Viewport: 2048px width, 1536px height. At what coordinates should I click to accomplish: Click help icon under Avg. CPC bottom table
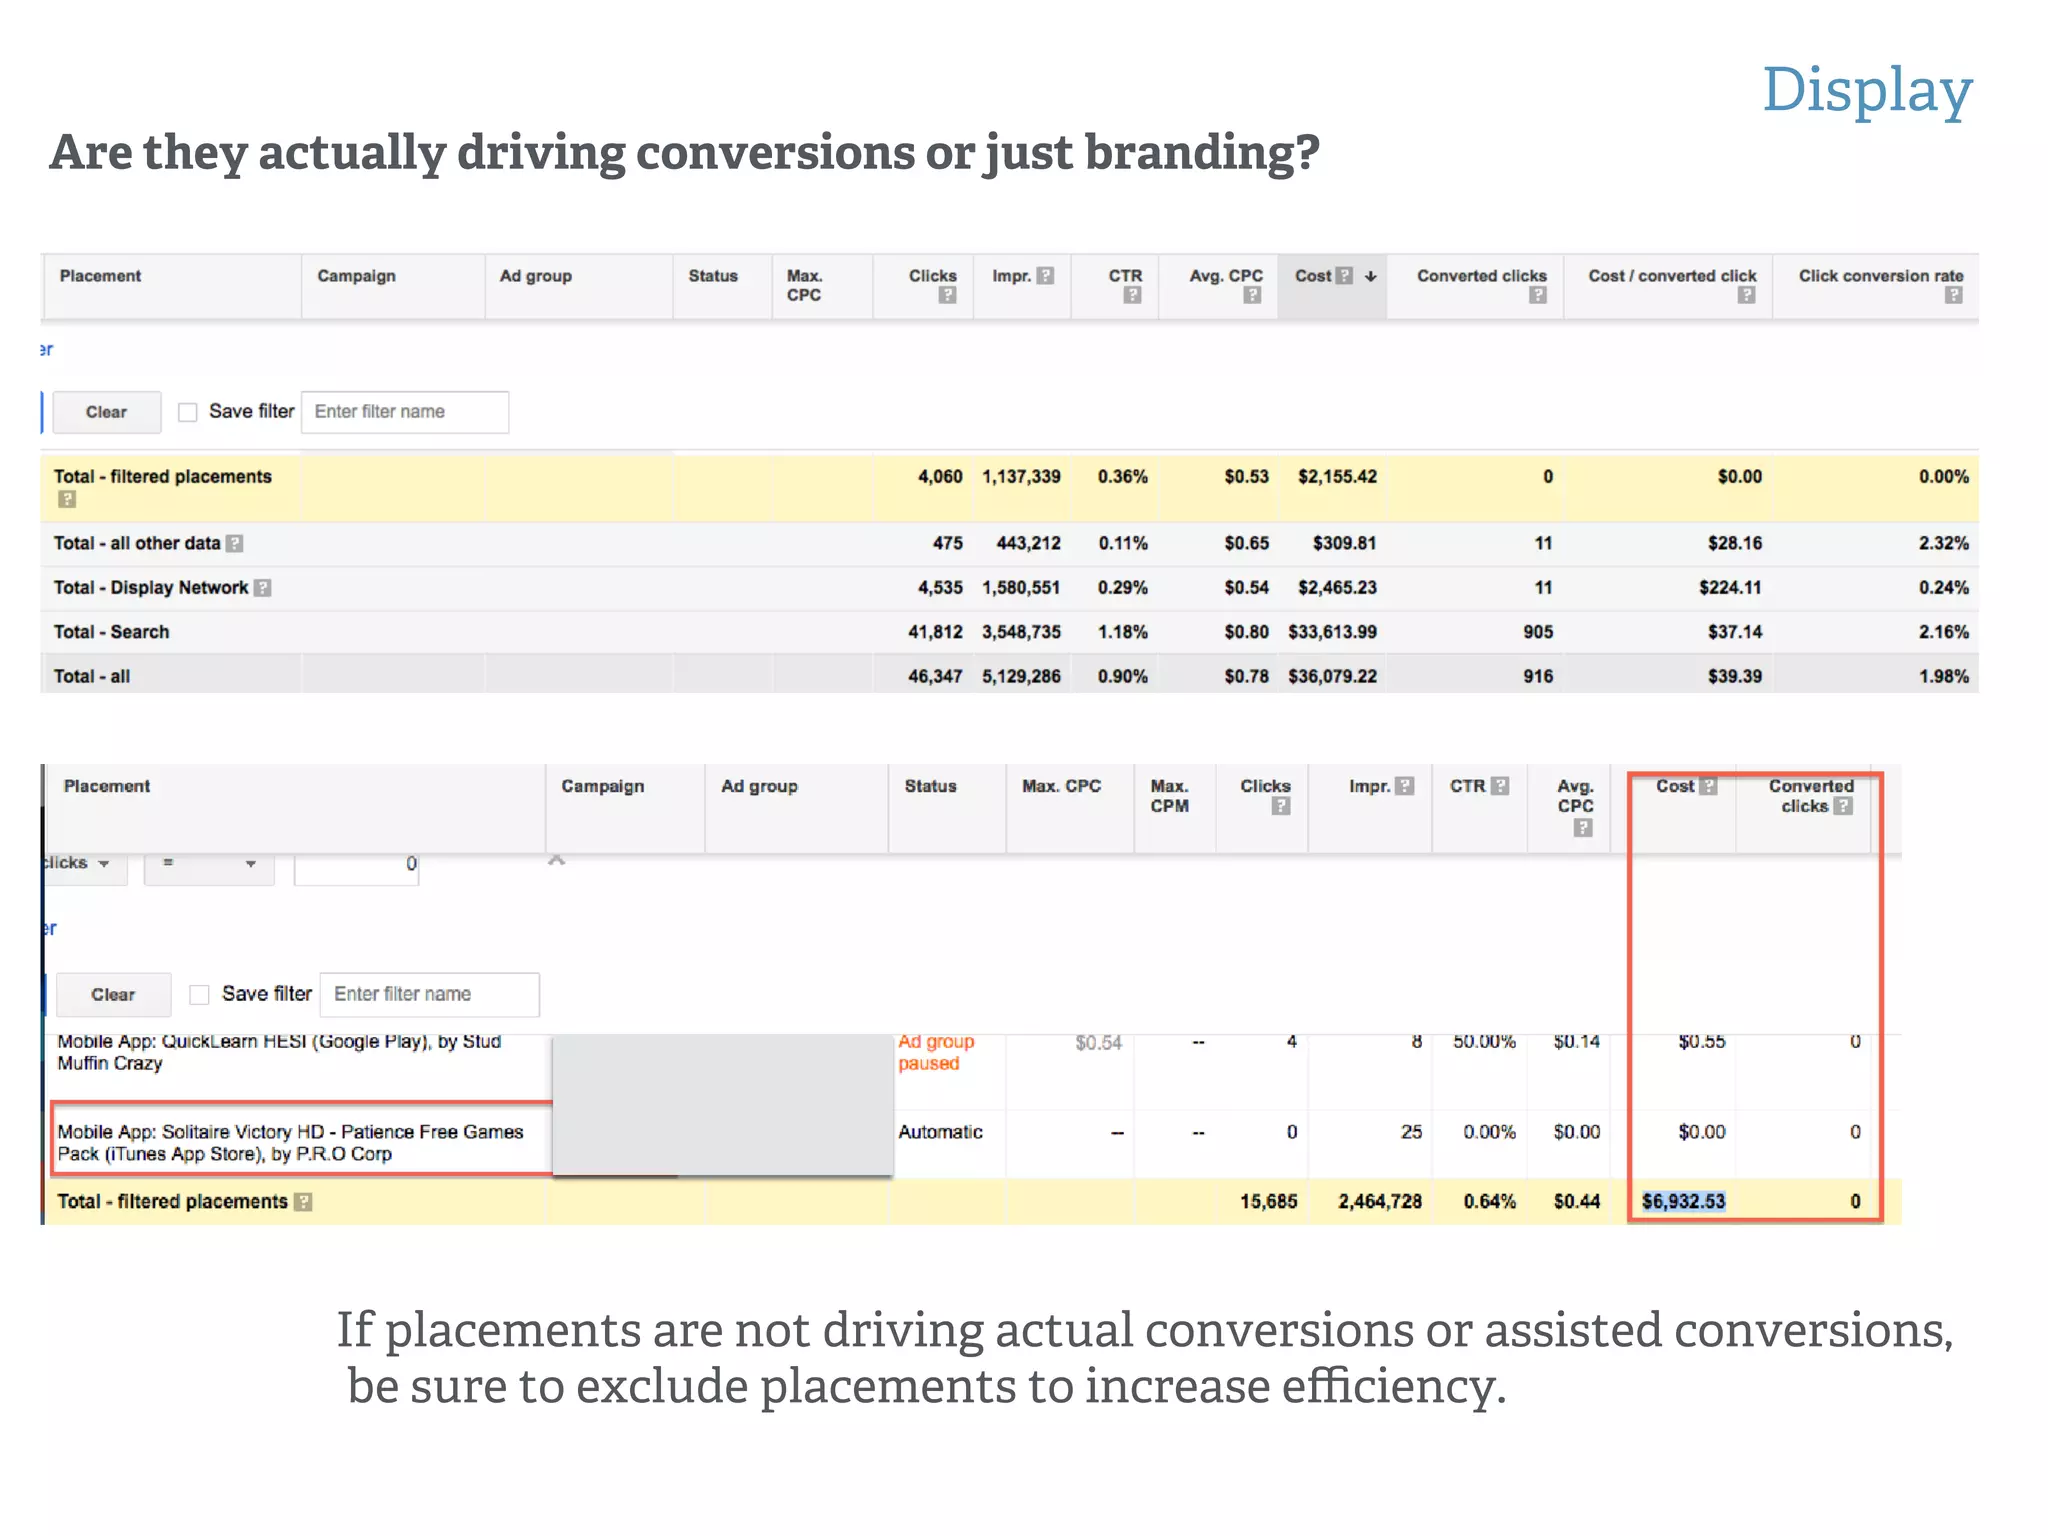click(1583, 827)
